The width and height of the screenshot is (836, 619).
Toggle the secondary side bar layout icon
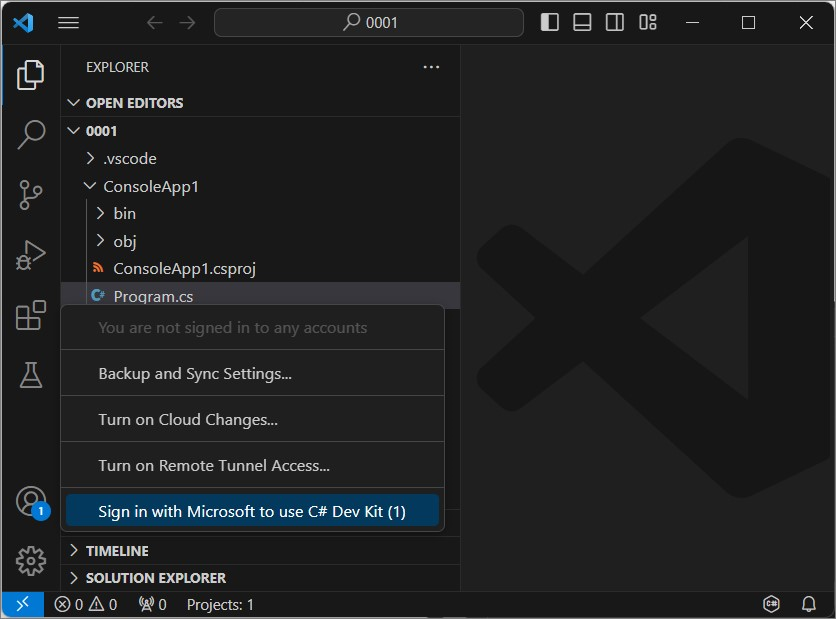pos(615,22)
